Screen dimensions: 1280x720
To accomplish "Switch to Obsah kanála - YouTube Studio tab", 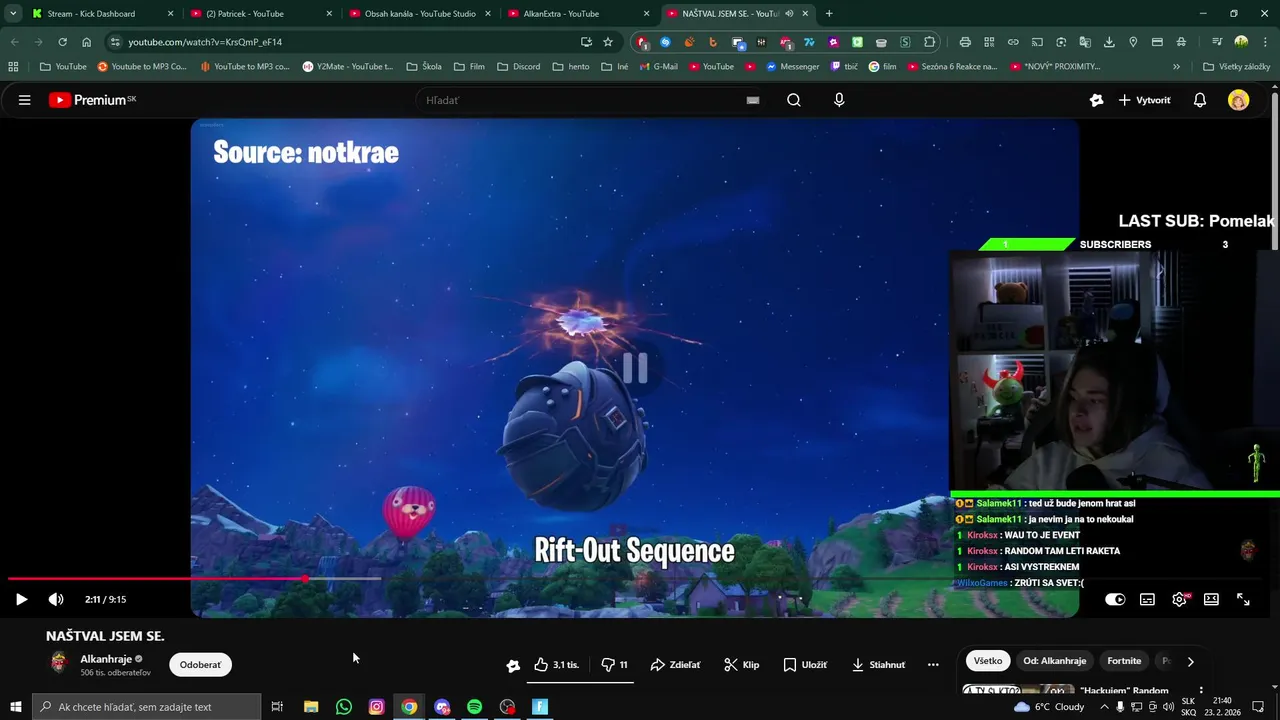I will (x=420, y=14).
